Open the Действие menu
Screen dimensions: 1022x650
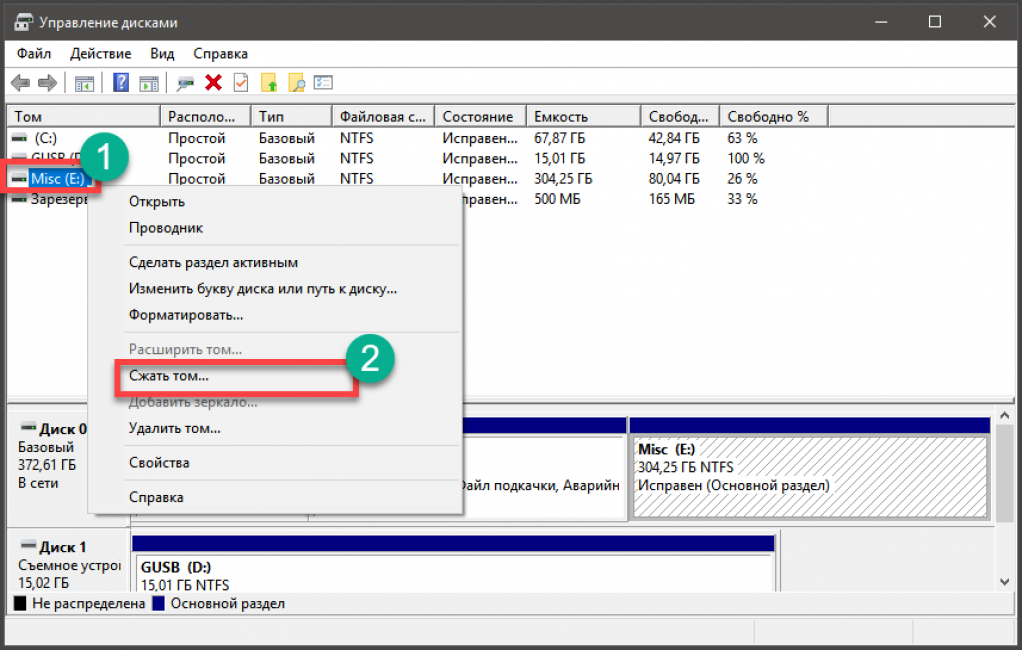click(x=100, y=53)
